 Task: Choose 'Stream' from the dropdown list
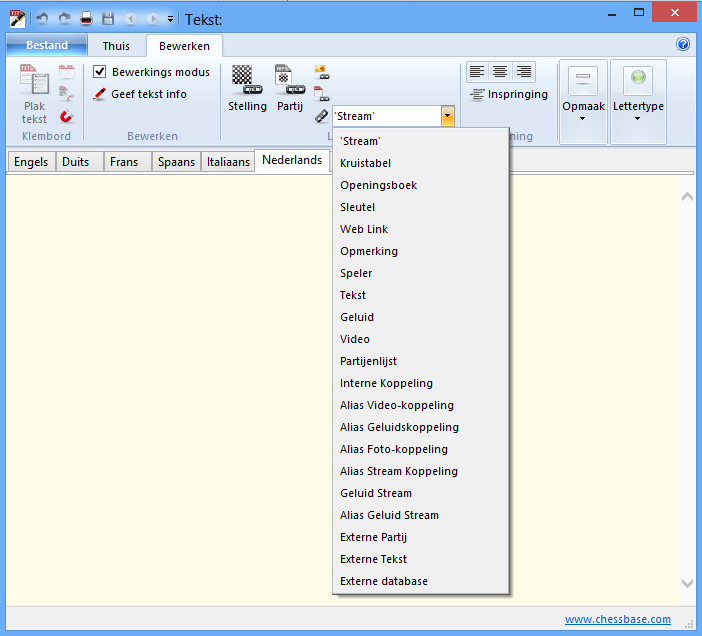[421, 141]
